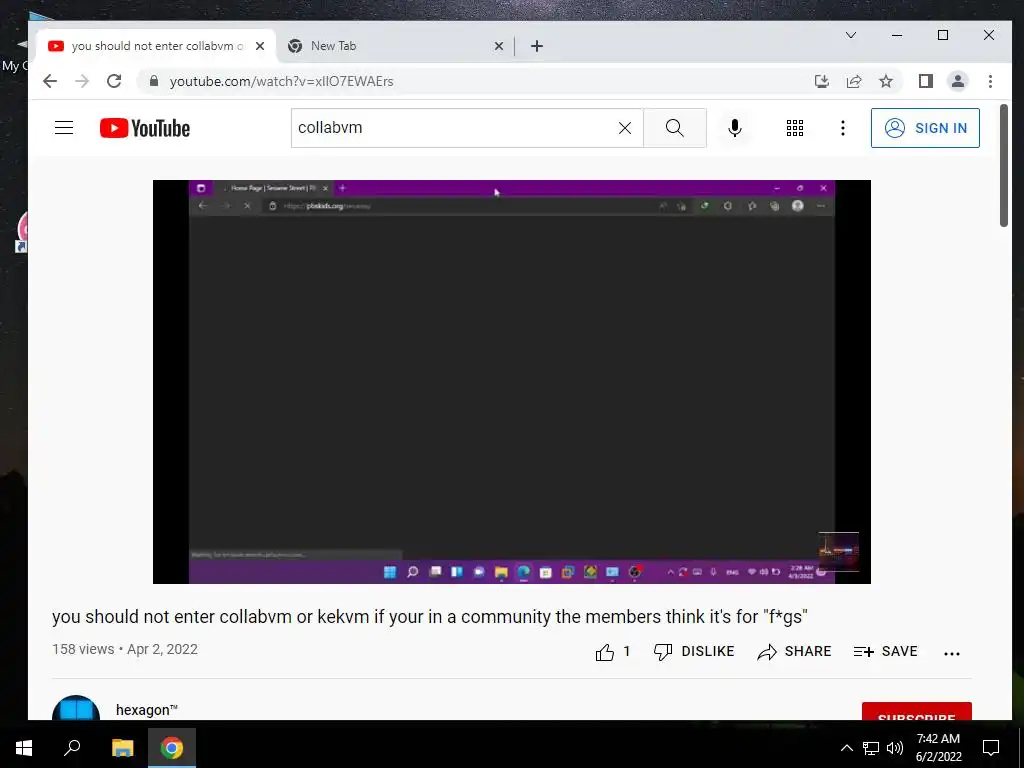Reload the YouTube page
Image resolution: width=1024 pixels, height=768 pixels.
114,81
